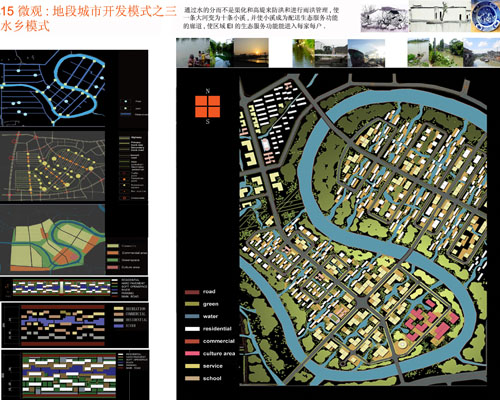500x400 pixels.
Task: Open the ink sketch house thumbnail
Action: [x=384, y=18]
